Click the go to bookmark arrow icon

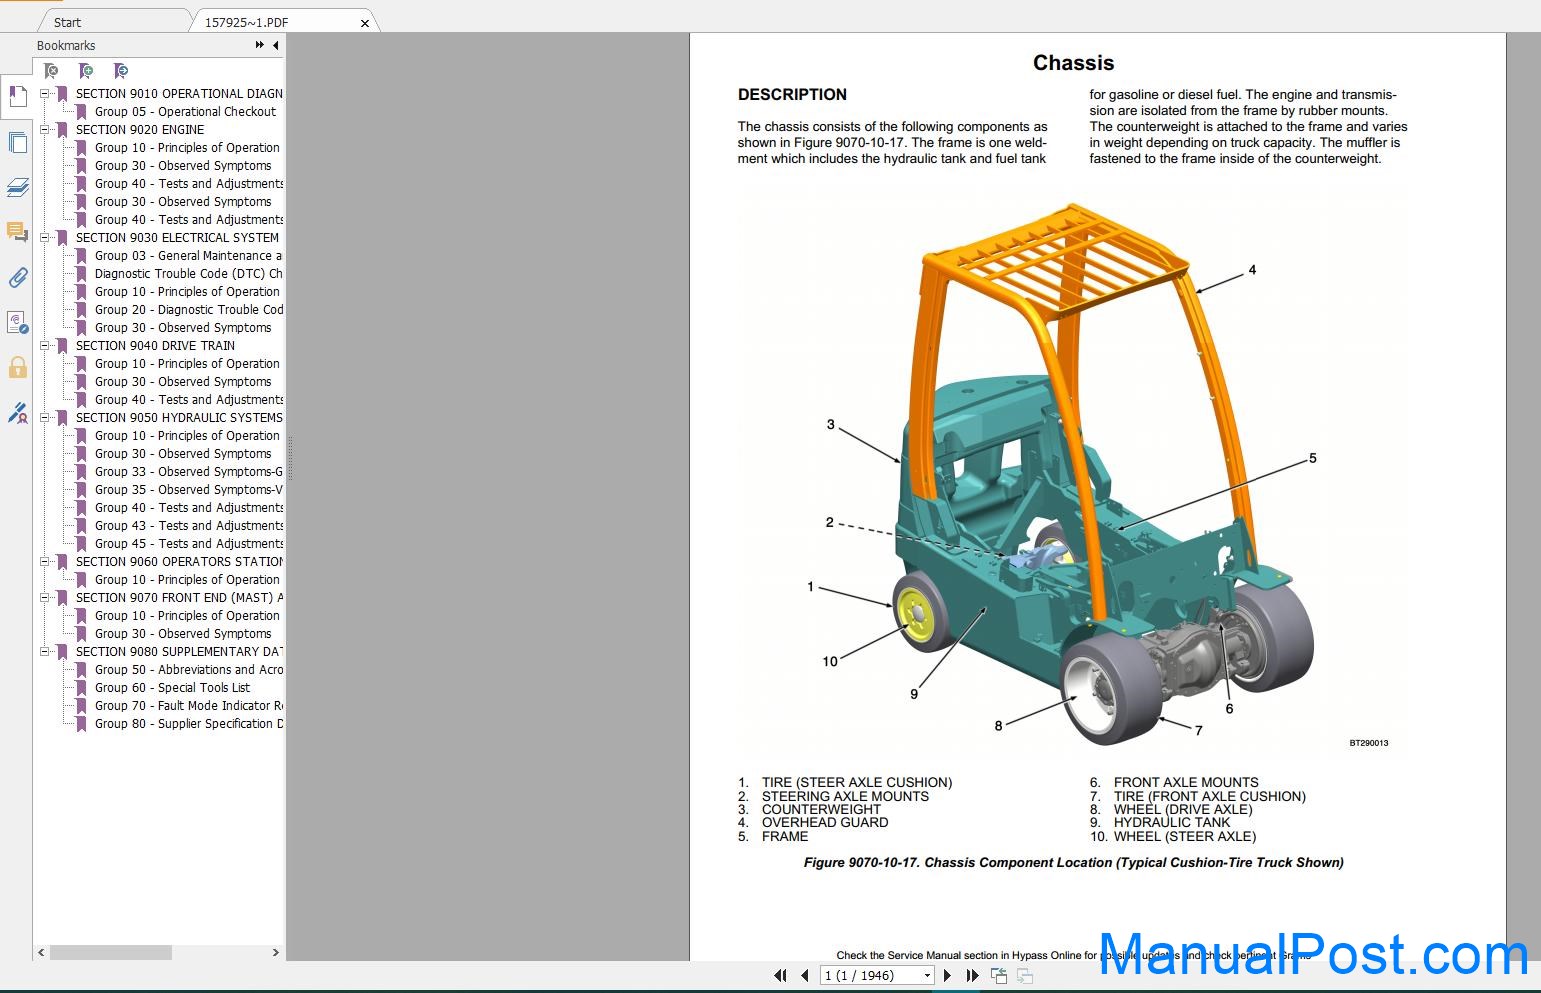click(121, 71)
